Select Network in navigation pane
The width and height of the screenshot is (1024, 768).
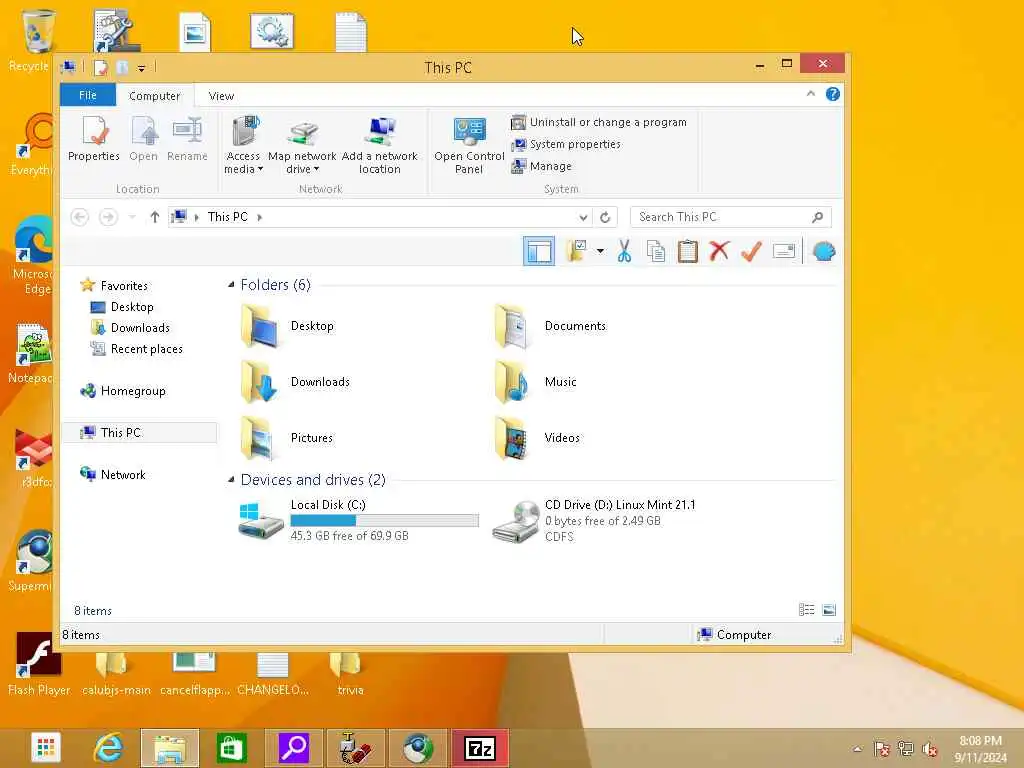click(x=113, y=475)
